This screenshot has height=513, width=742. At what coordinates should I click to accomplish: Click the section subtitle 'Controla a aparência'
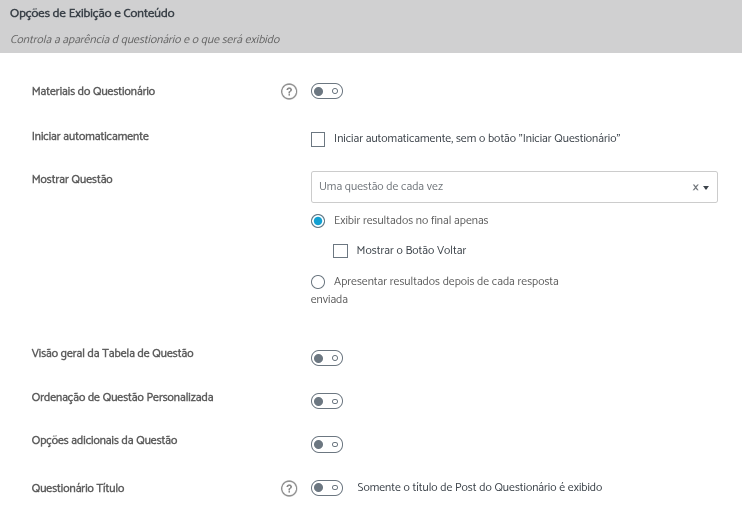point(145,39)
